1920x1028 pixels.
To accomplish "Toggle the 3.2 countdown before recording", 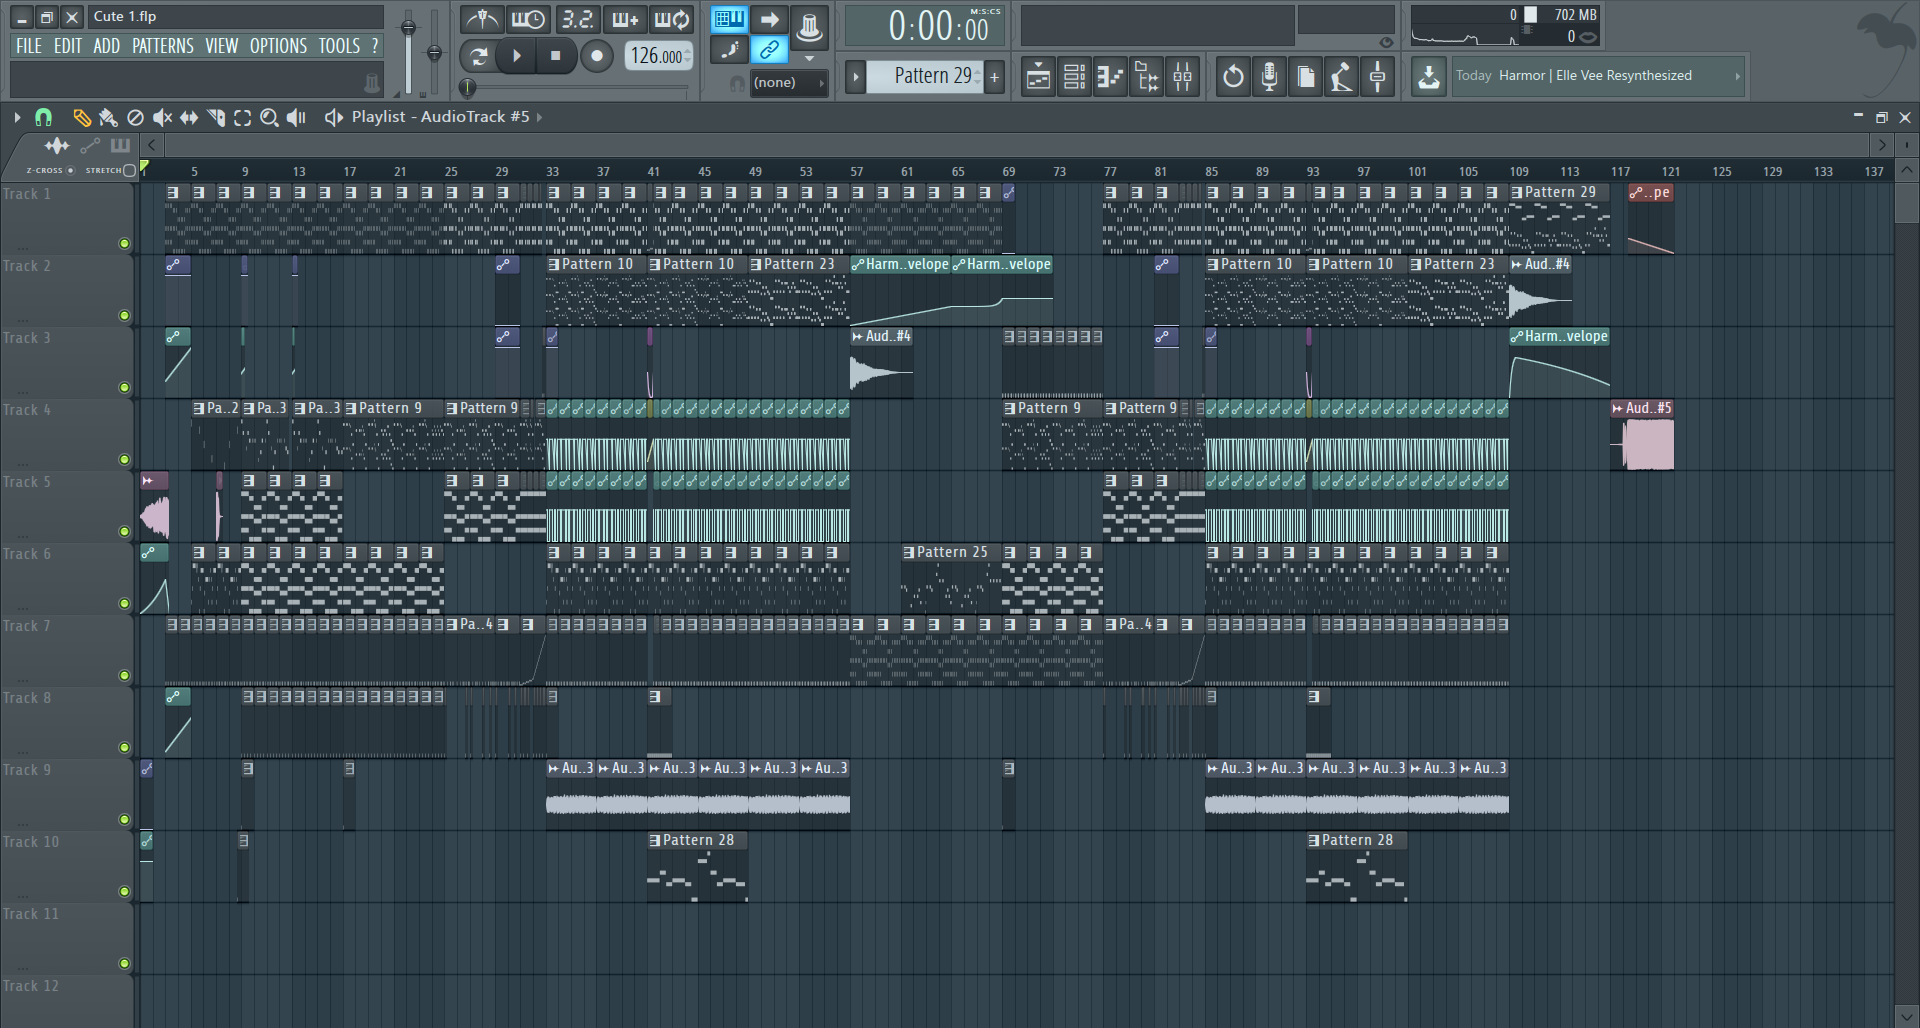I will pyautogui.click(x=576, y=19).
